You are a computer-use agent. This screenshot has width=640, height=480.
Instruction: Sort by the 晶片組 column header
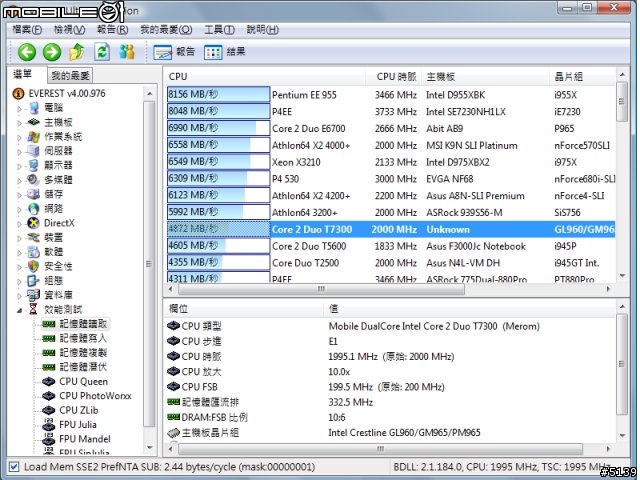(x=582, y=76)
